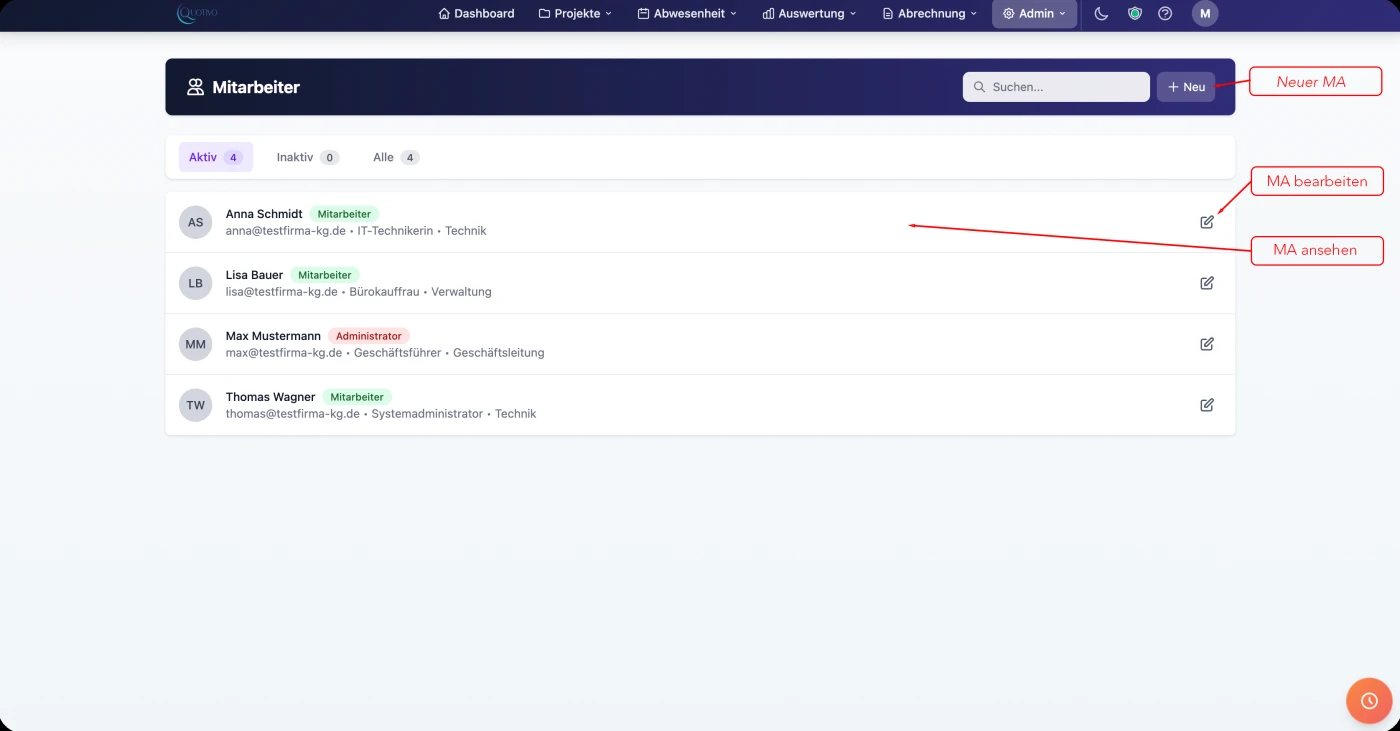Open user profile avatar M
Screen dimensions: 1400x731
(1205, 14)
